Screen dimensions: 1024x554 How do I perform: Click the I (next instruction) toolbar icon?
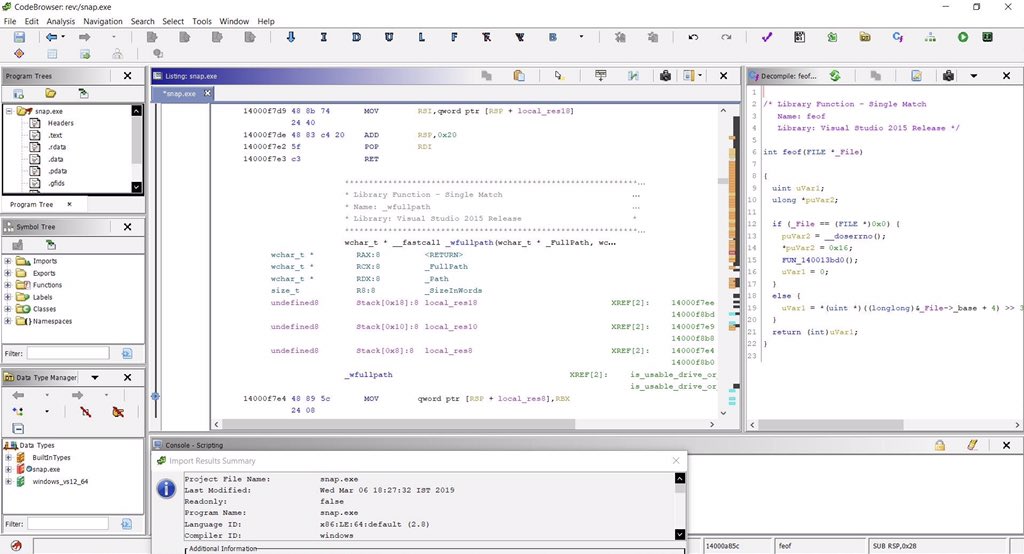pyautogui.click(x=323, y=37)
